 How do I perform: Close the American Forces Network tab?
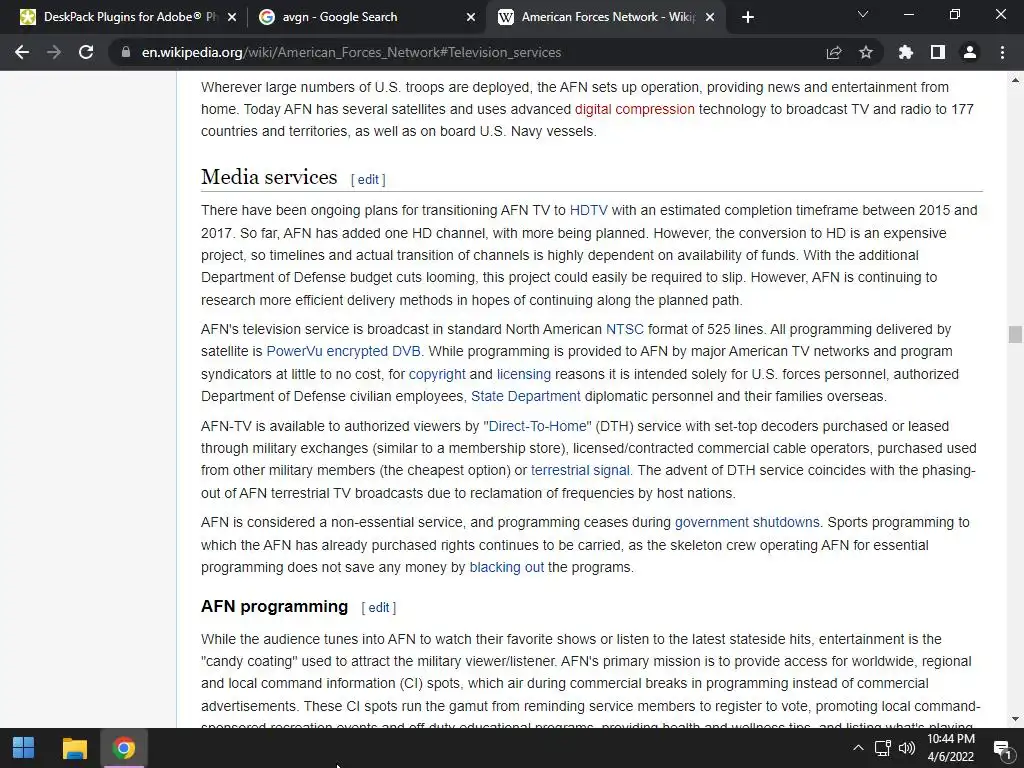click(710, 17)
